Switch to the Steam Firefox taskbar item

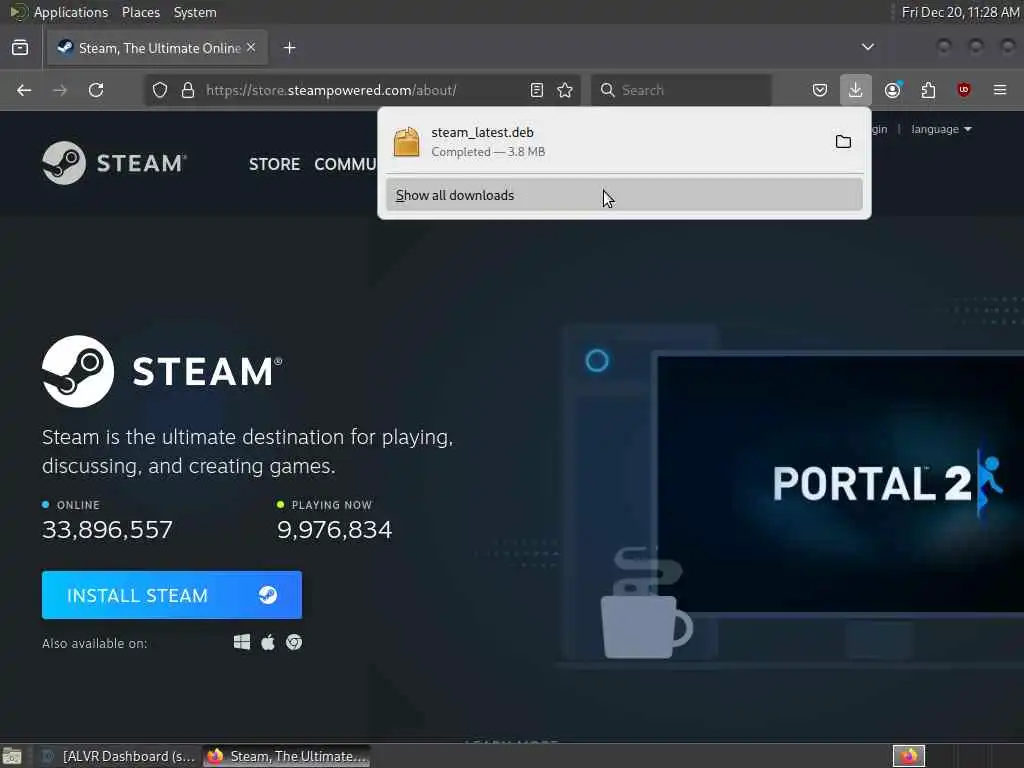click(287, 756)
